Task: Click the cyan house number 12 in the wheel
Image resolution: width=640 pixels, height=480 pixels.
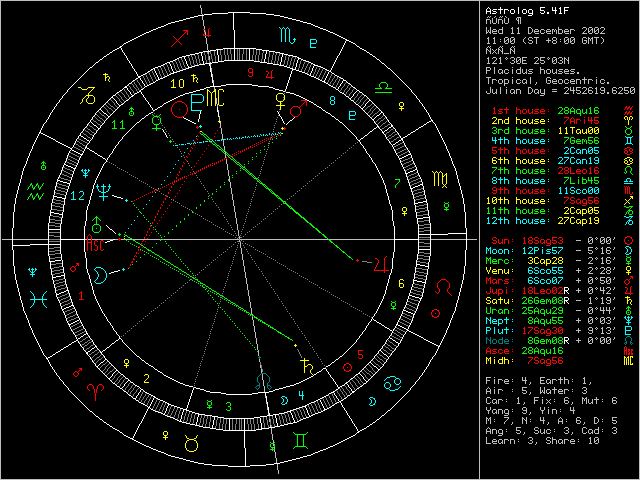Action: pyautogui.click(x=78, y=196)
